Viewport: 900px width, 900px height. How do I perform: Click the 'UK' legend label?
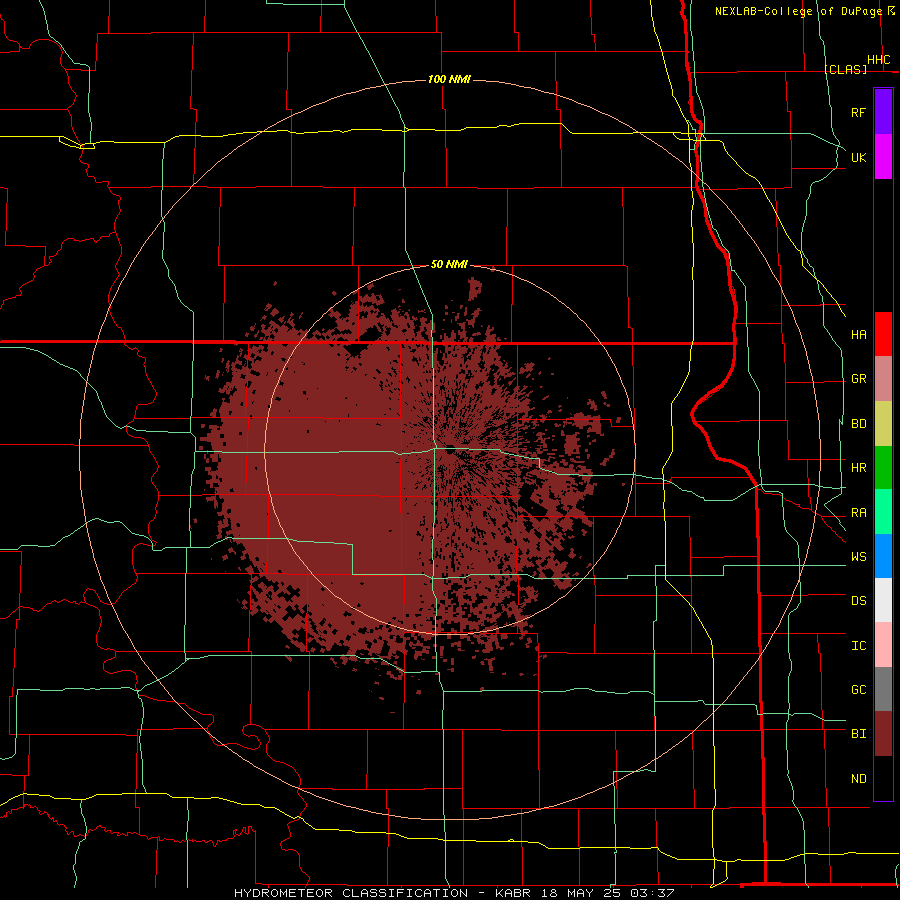(x=859, y=157)
